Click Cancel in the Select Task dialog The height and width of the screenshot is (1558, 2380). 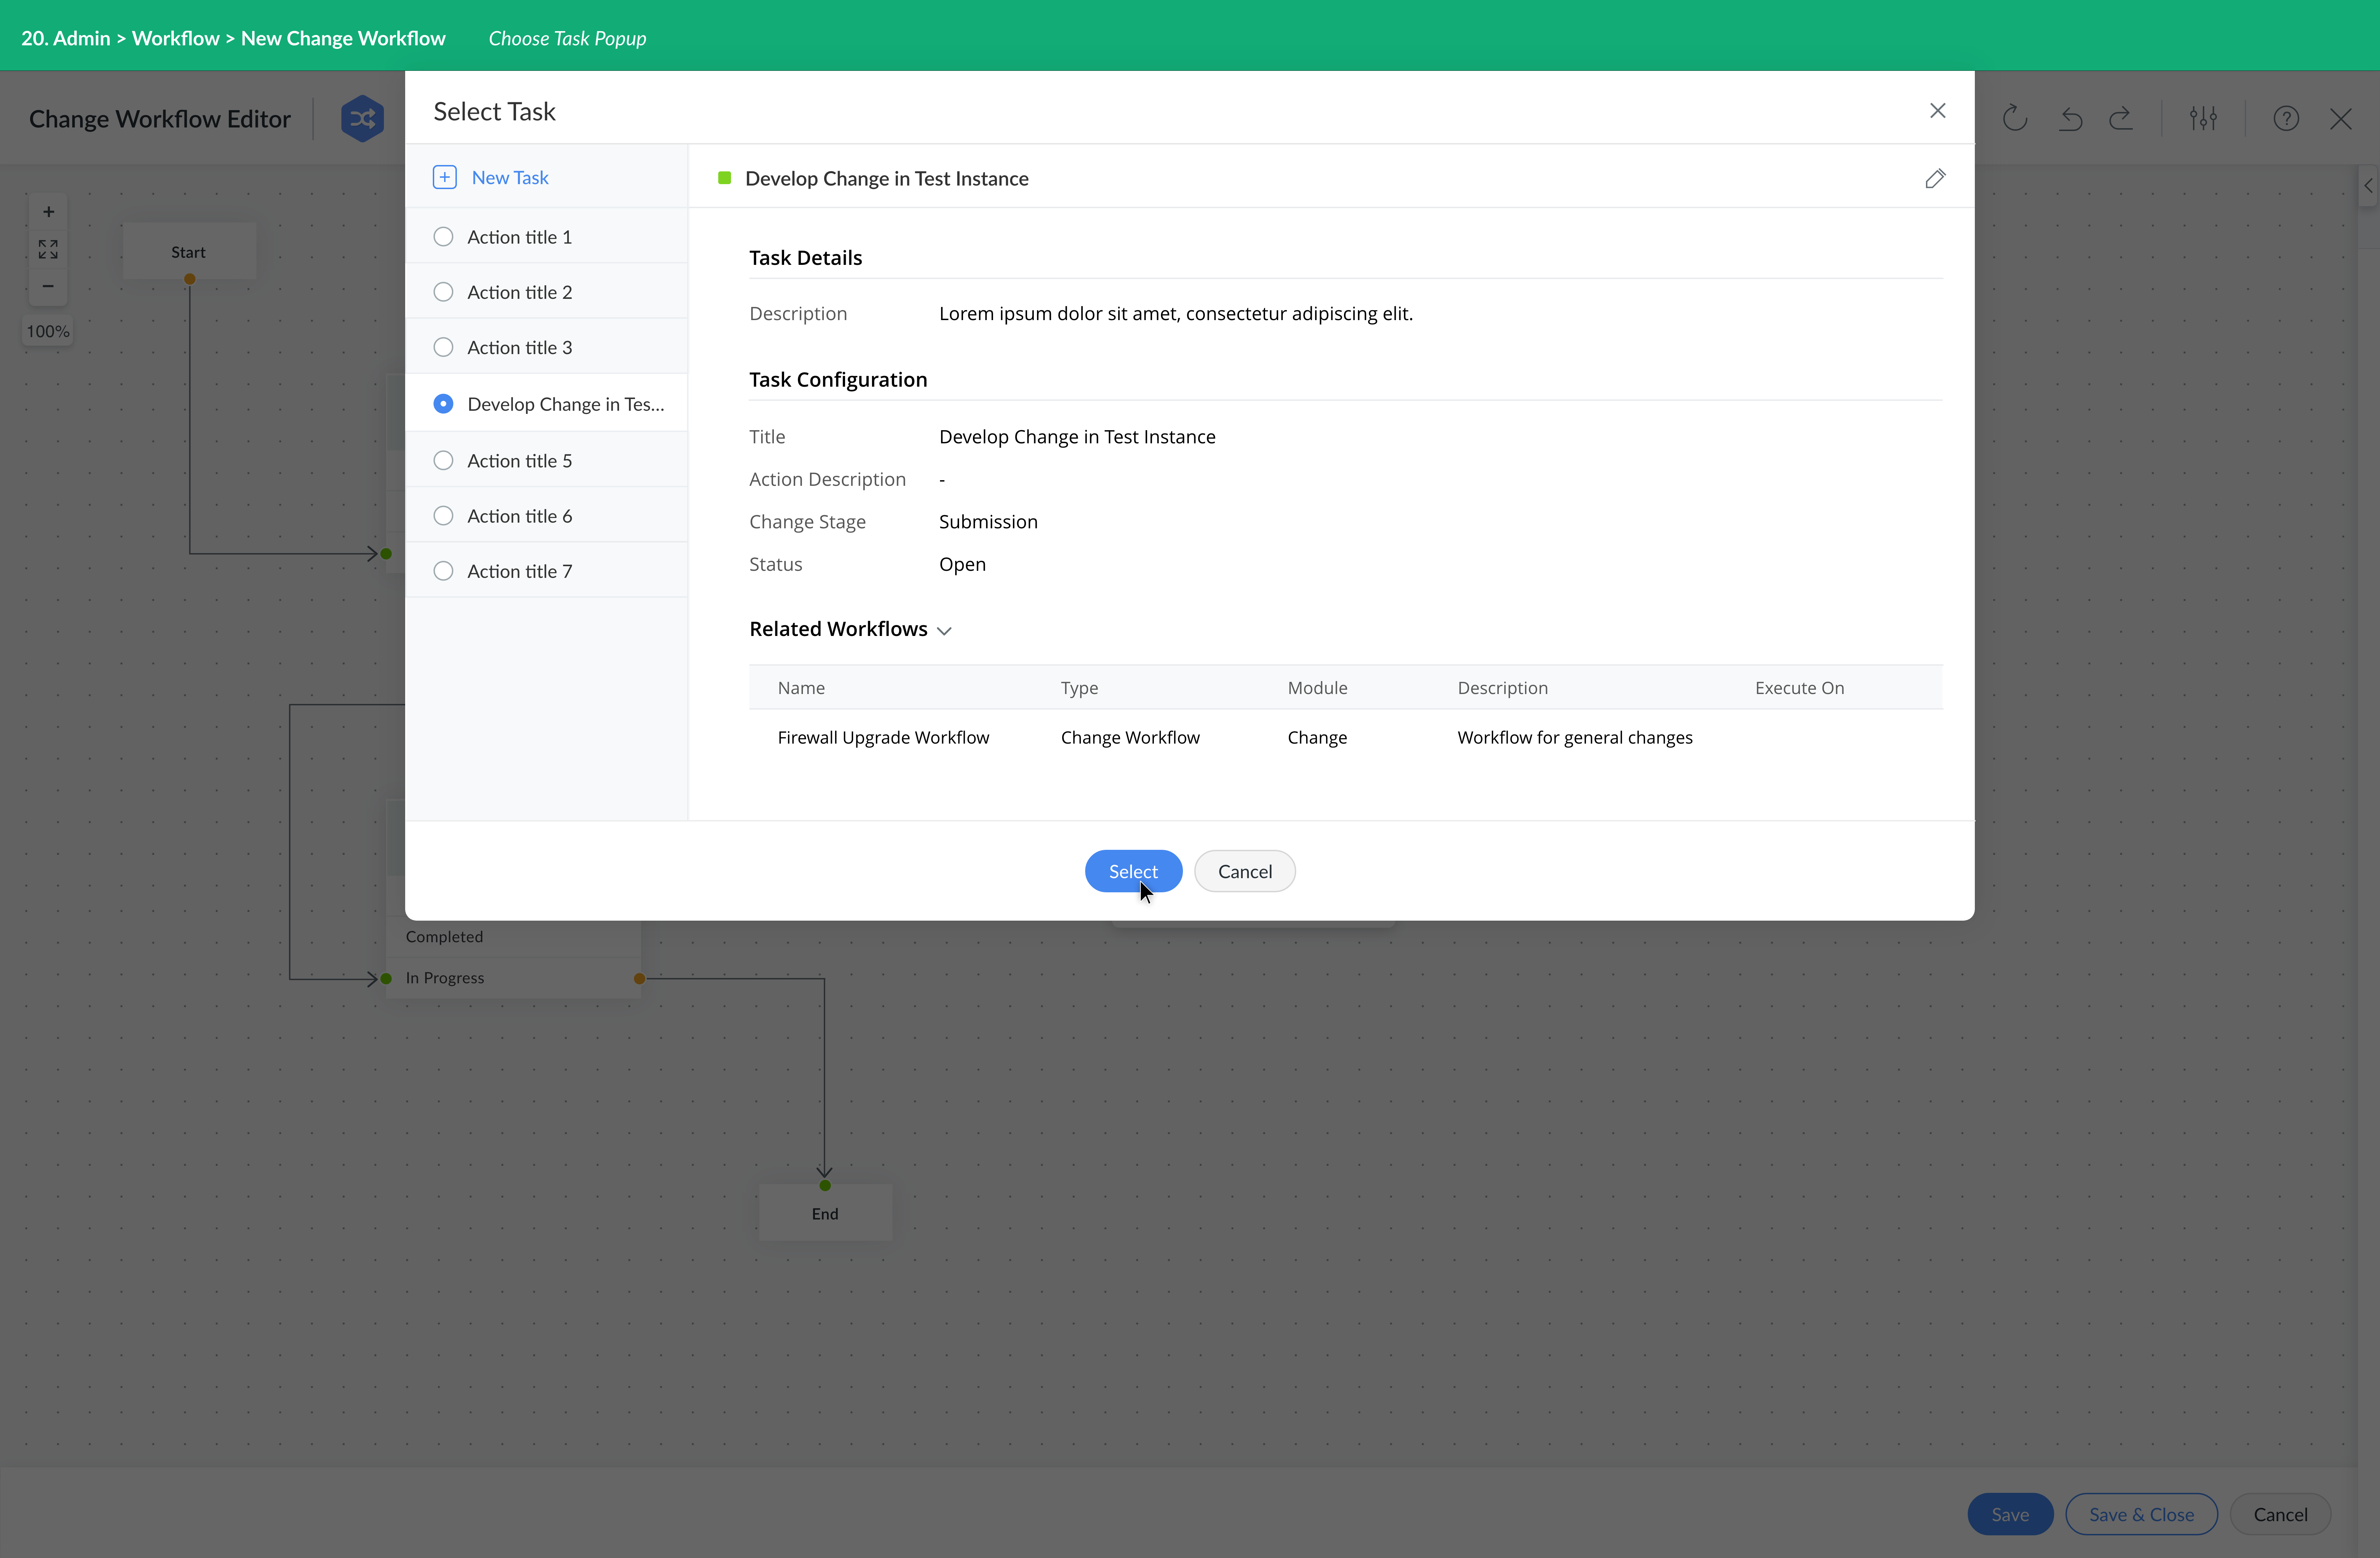pos(1245,871)
